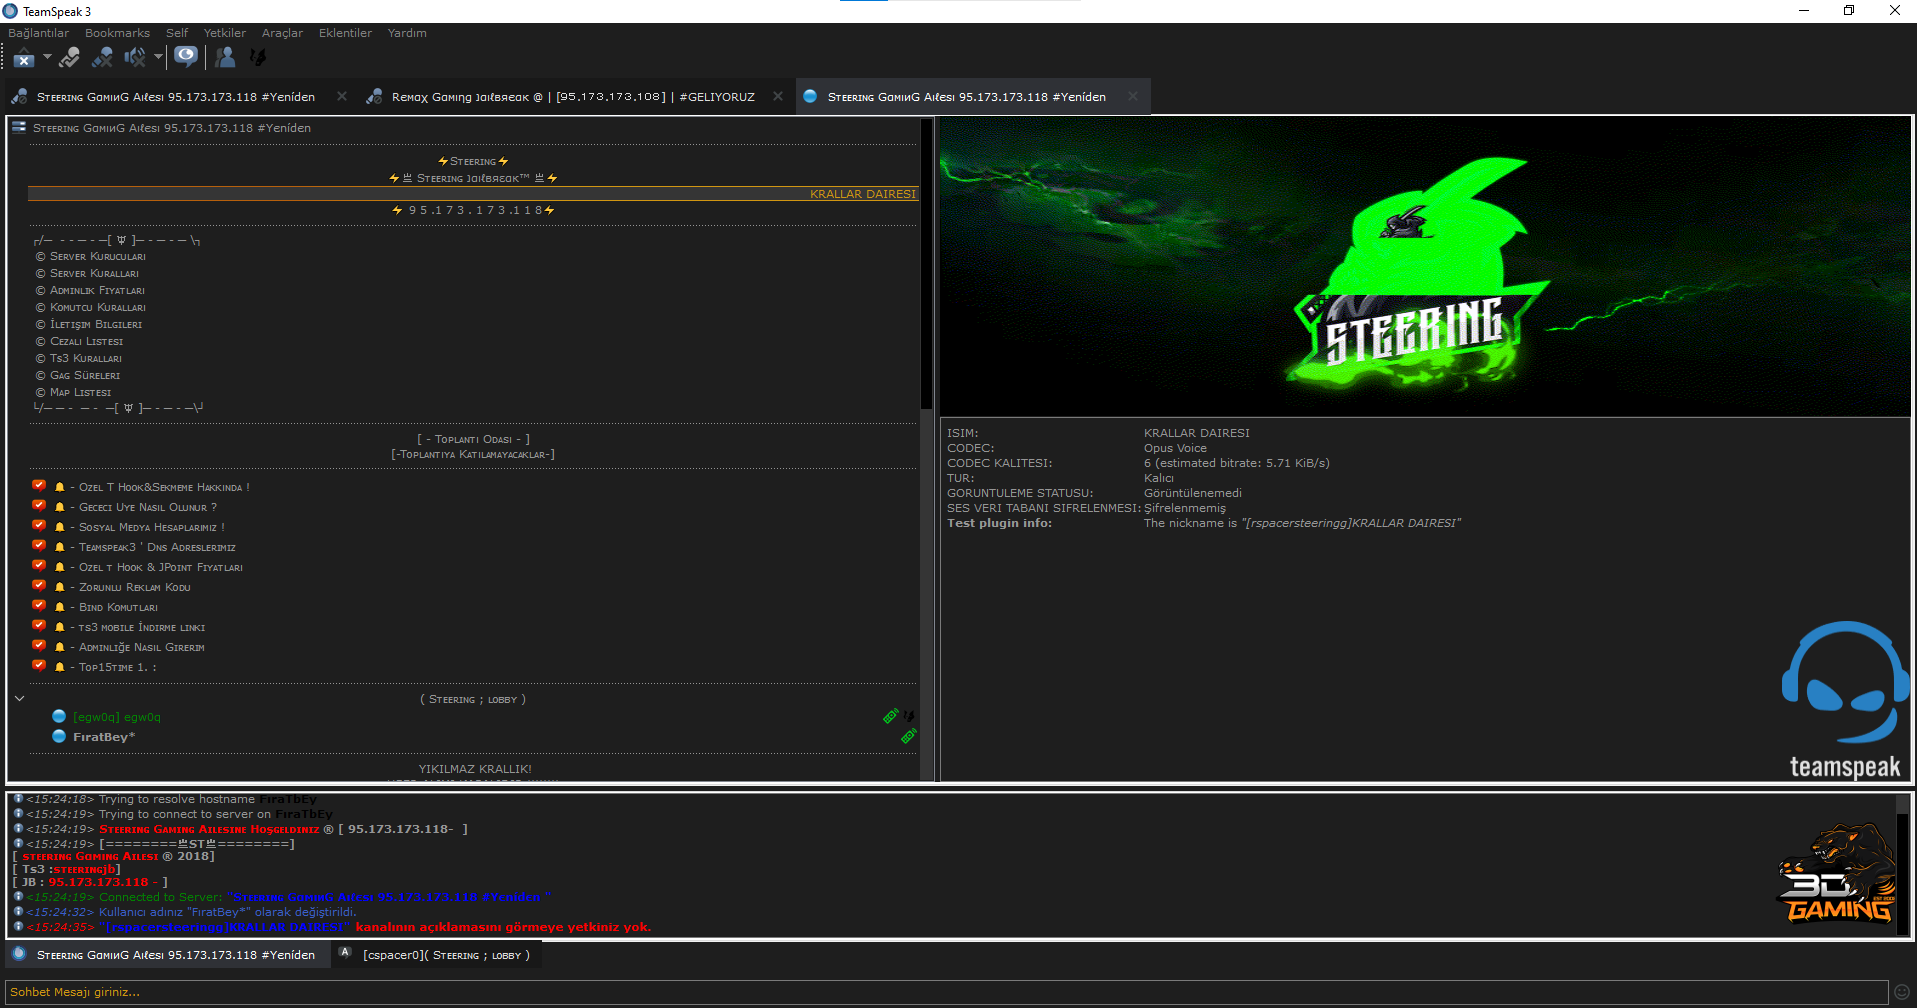The image size is (1917, 1008).
Task: Activate the microphone toolbar icon
Action: [69, 58]
